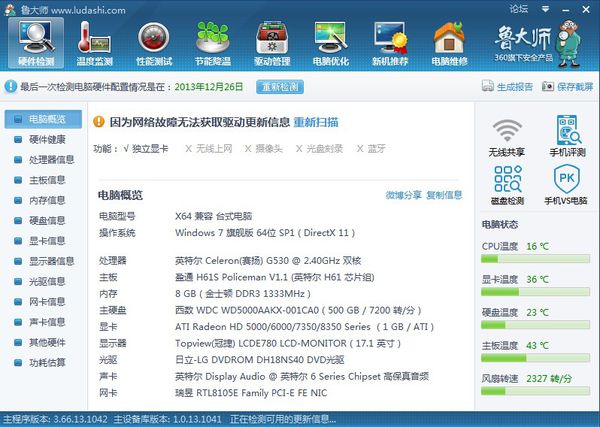Click 保存截屏 save screenshot
This screenshot has width=600, height=427.
click(568, 87)
